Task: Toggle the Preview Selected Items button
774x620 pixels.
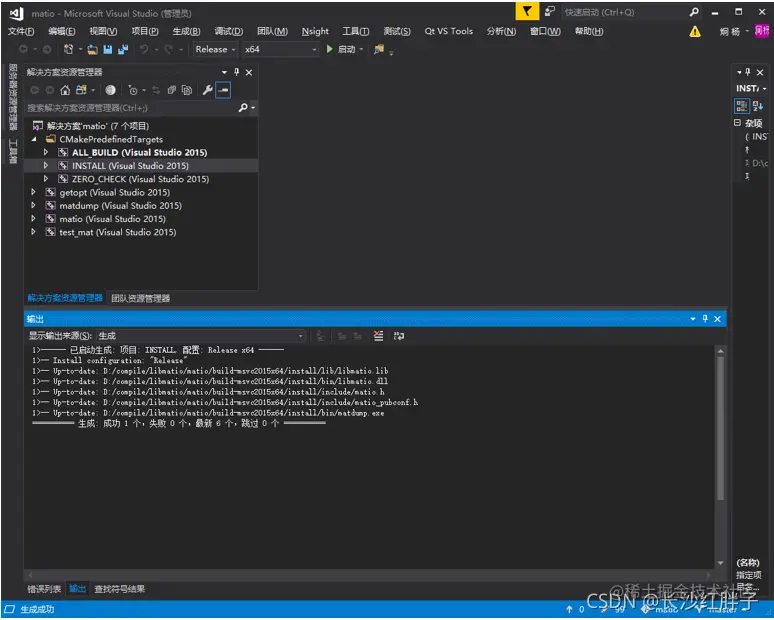Action: (223, 90)
